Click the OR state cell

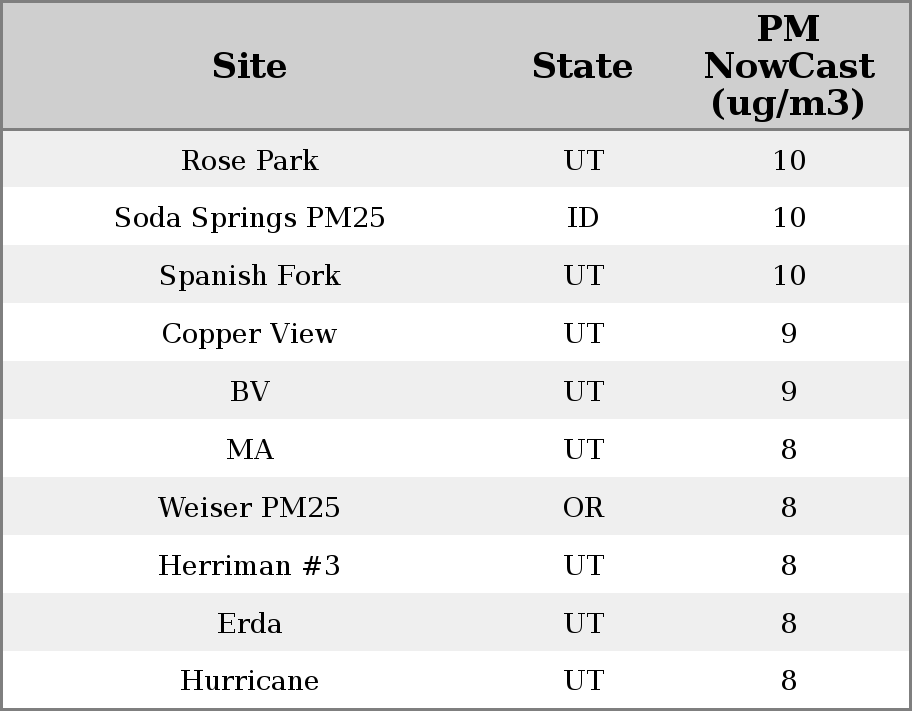(x=583, y=508)
